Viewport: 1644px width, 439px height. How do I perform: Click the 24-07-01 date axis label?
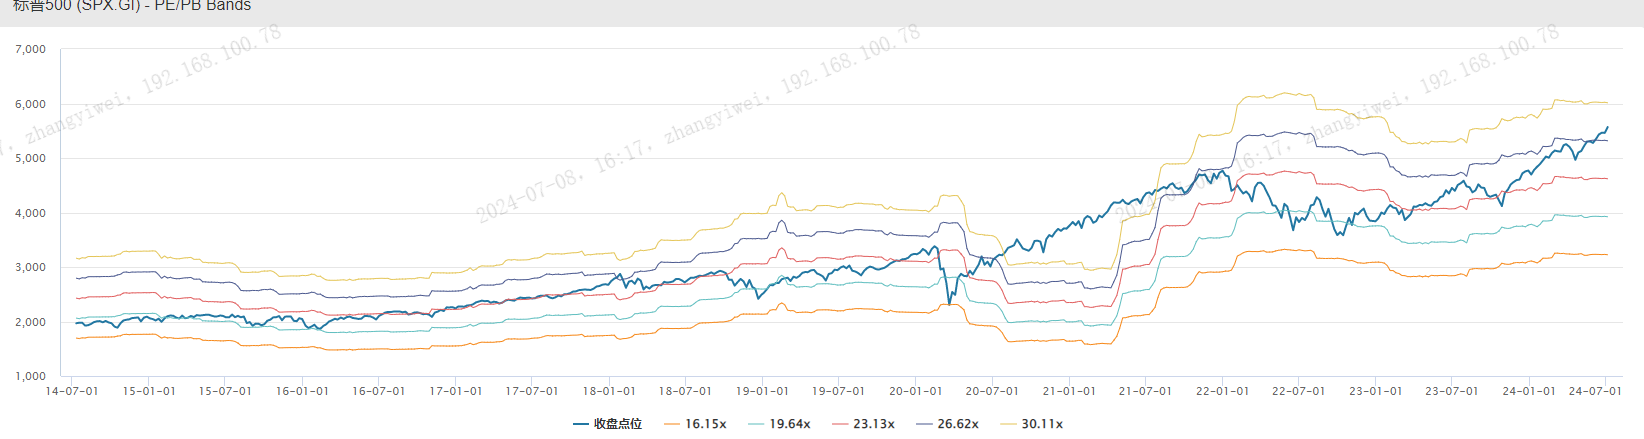click(1595, 391)
